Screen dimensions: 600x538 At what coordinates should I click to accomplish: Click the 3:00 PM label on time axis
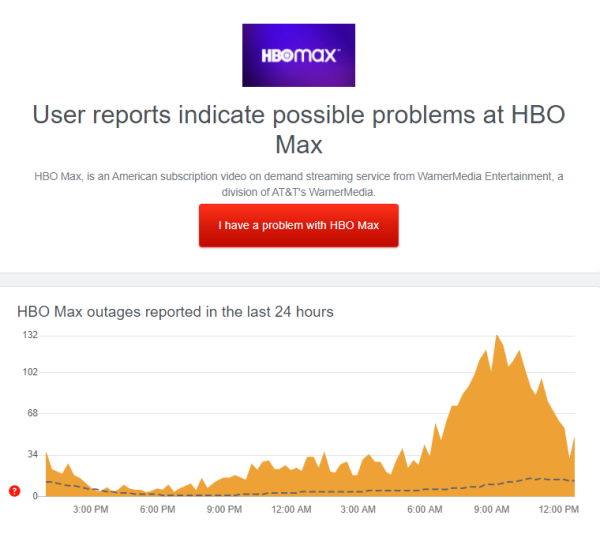91,509
